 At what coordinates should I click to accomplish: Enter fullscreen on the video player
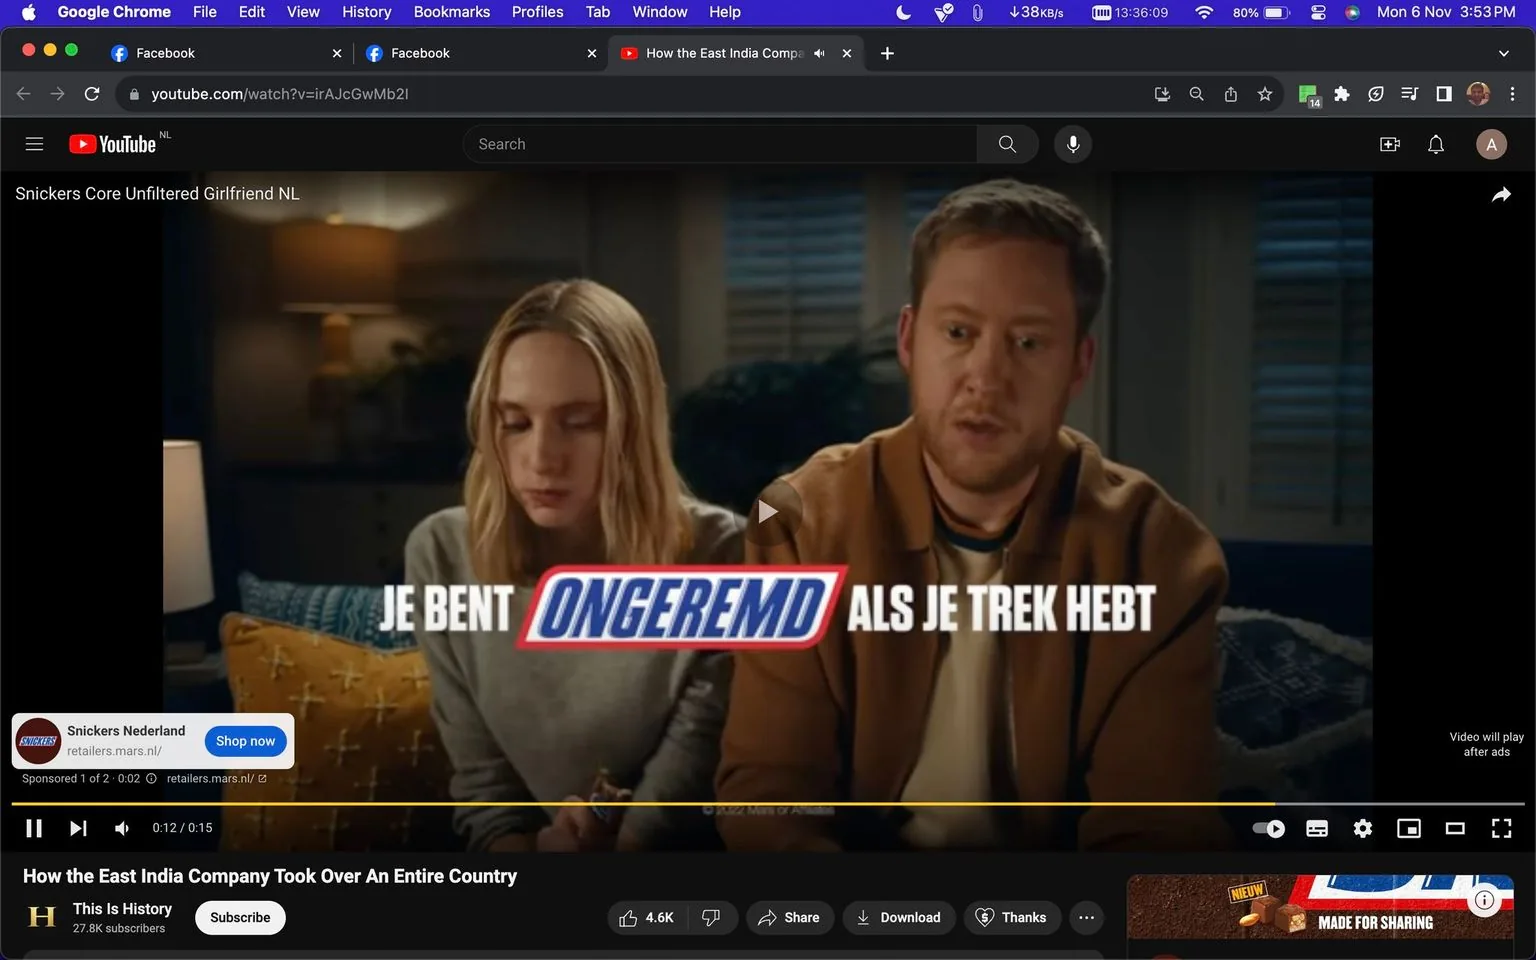[x=1501, y=828]
